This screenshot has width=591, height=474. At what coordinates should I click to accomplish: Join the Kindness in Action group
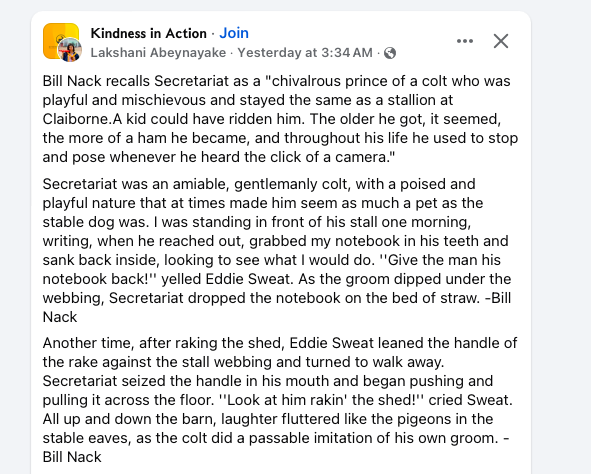click(x=234, y=33)
